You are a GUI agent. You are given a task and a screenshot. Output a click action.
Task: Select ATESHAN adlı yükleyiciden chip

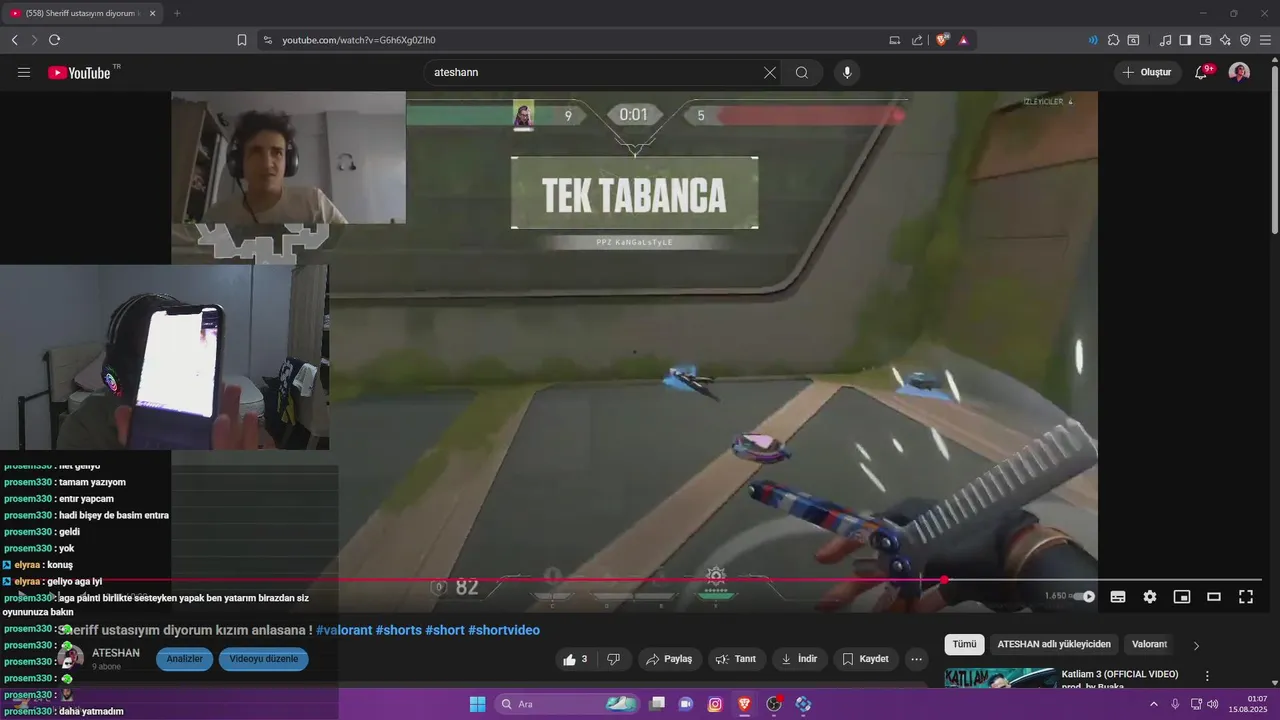pyautogui.click(x=1054, y=644)
